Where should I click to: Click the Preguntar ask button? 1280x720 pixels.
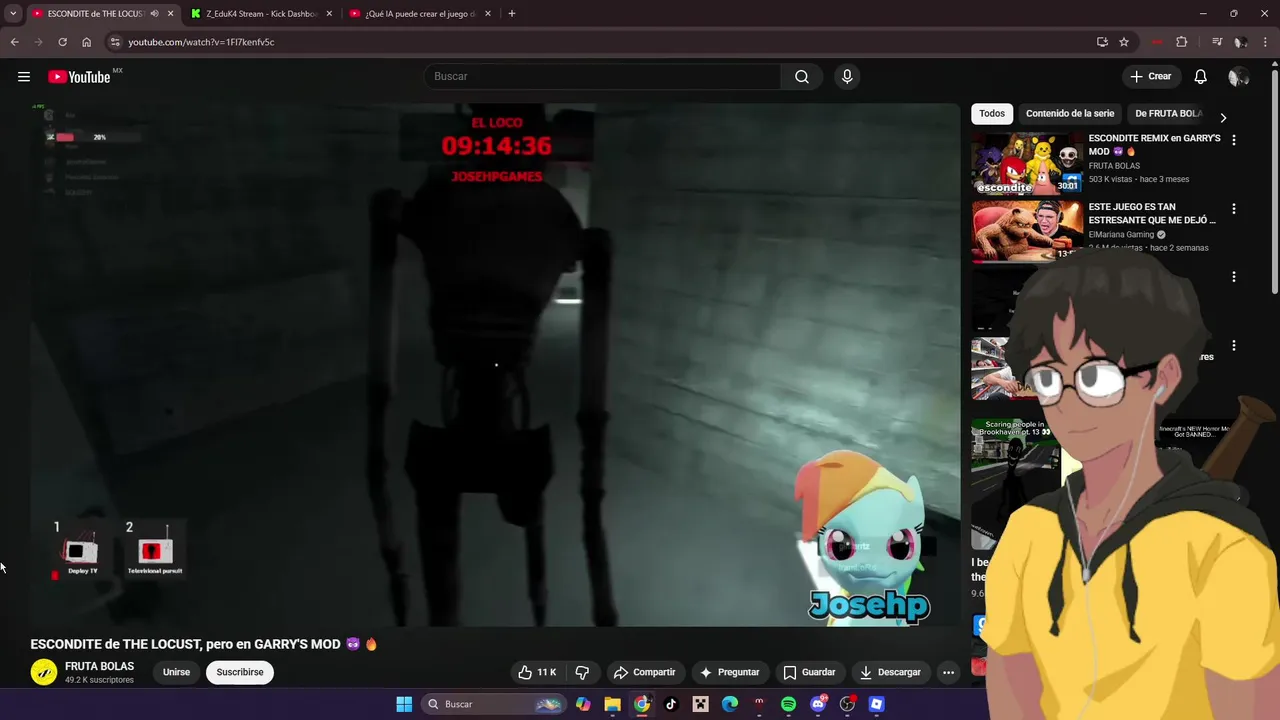[x=730, y=672]
